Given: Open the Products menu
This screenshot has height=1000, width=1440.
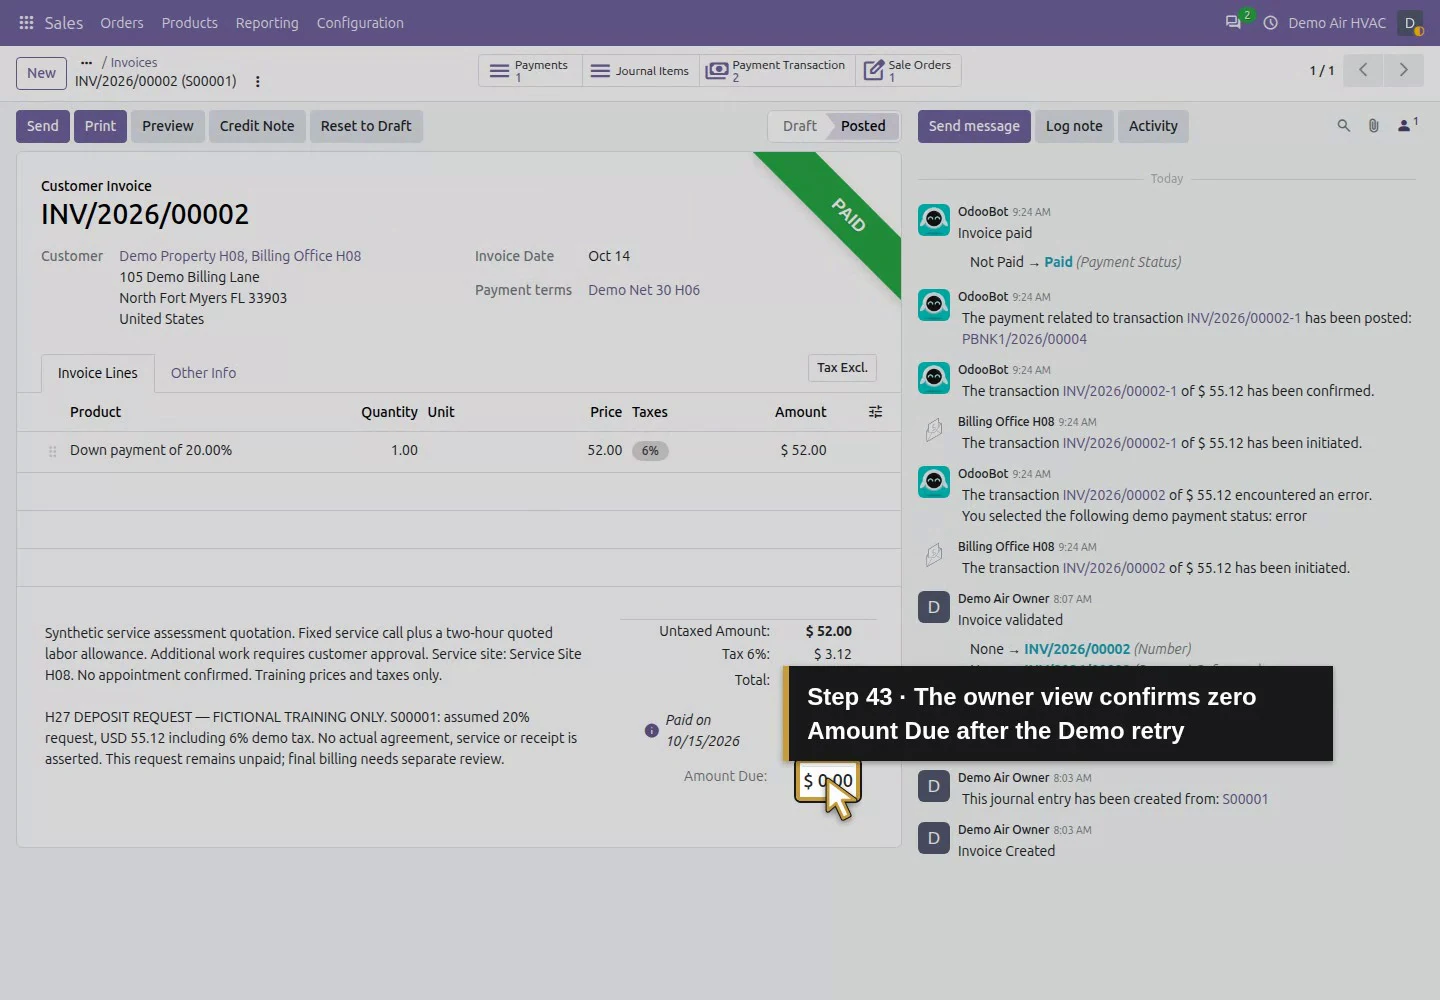Looking at the screenshot, I should 190,22.
